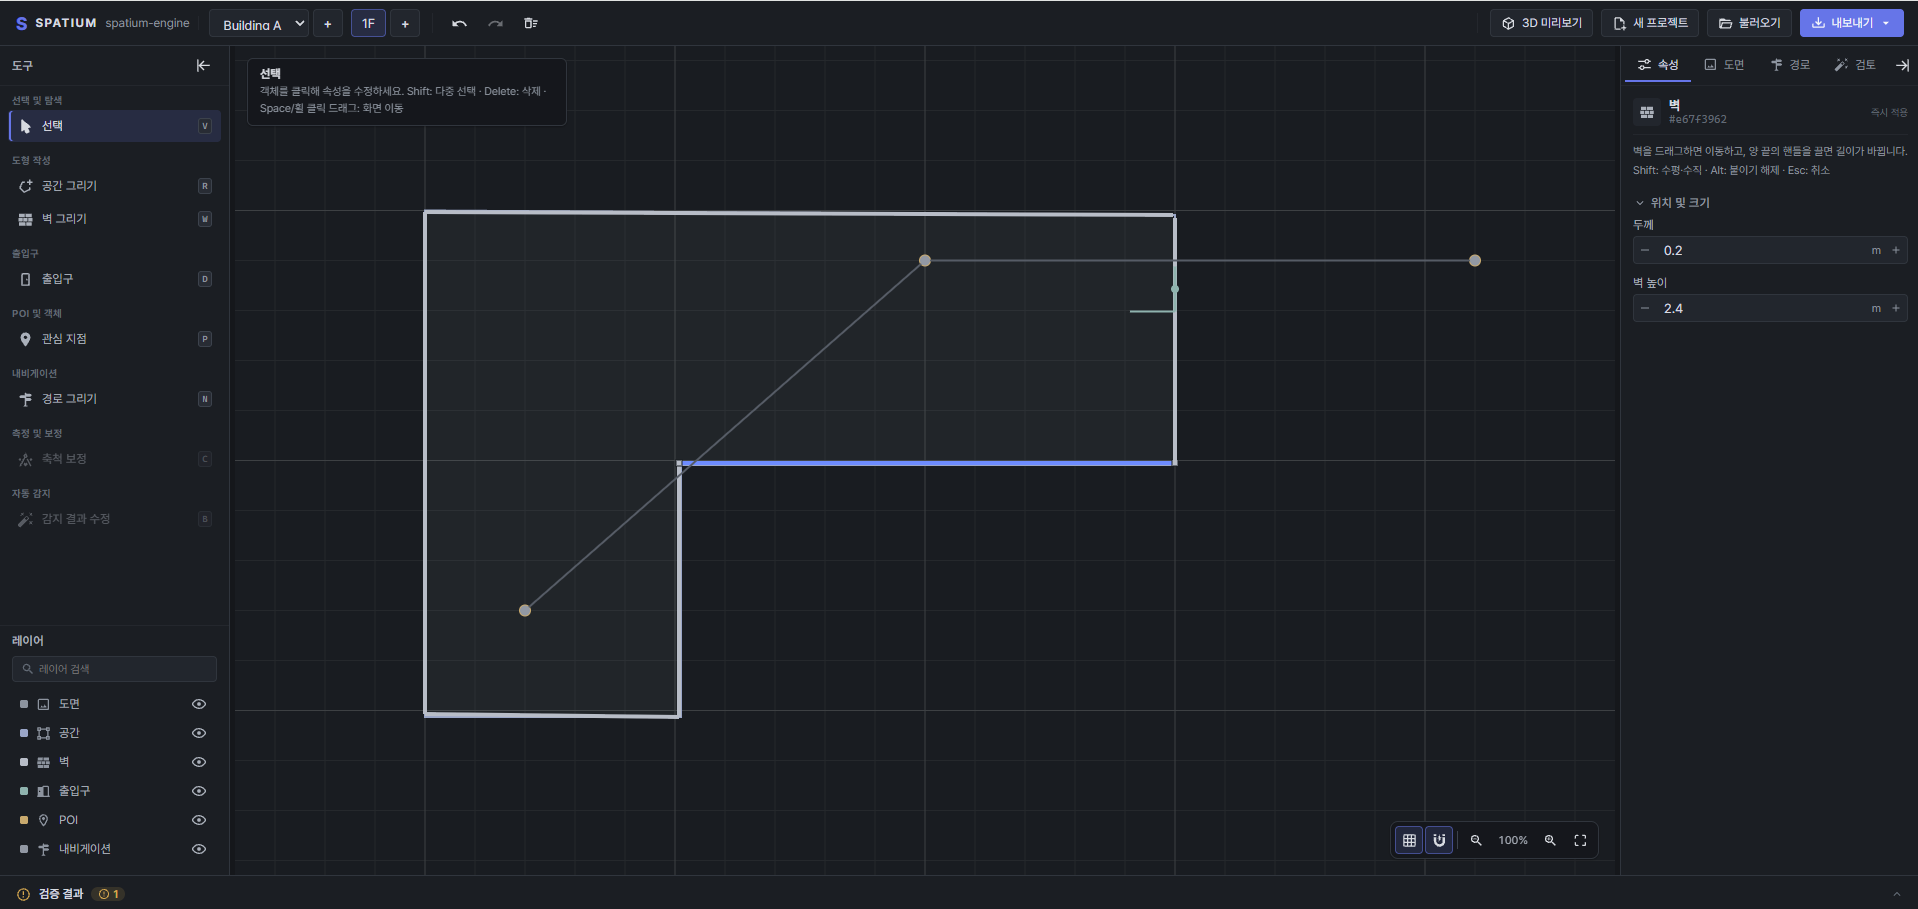Switch to the 경로 tab
The image size is (1918, 909).
[x=1790, y=65]
